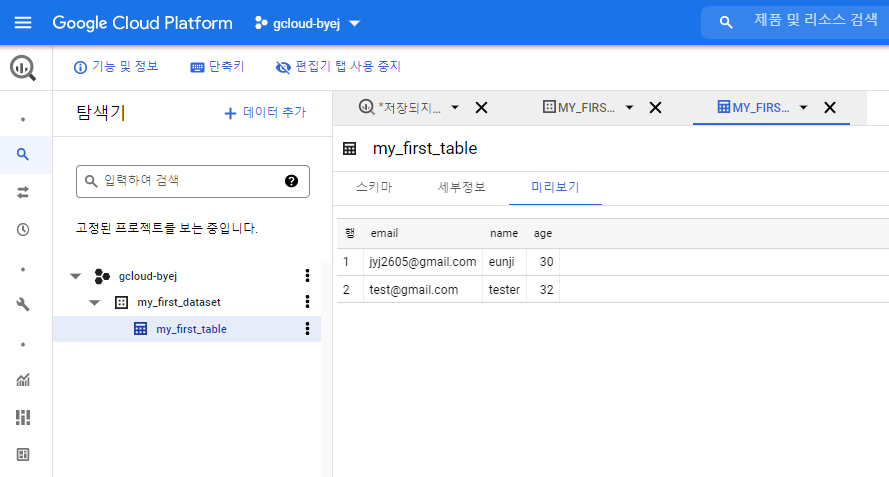Open the wrench admin icon in sidebar
Image resolution: width=889 pixels, height=477 pixels.
(x=23, y=305)
